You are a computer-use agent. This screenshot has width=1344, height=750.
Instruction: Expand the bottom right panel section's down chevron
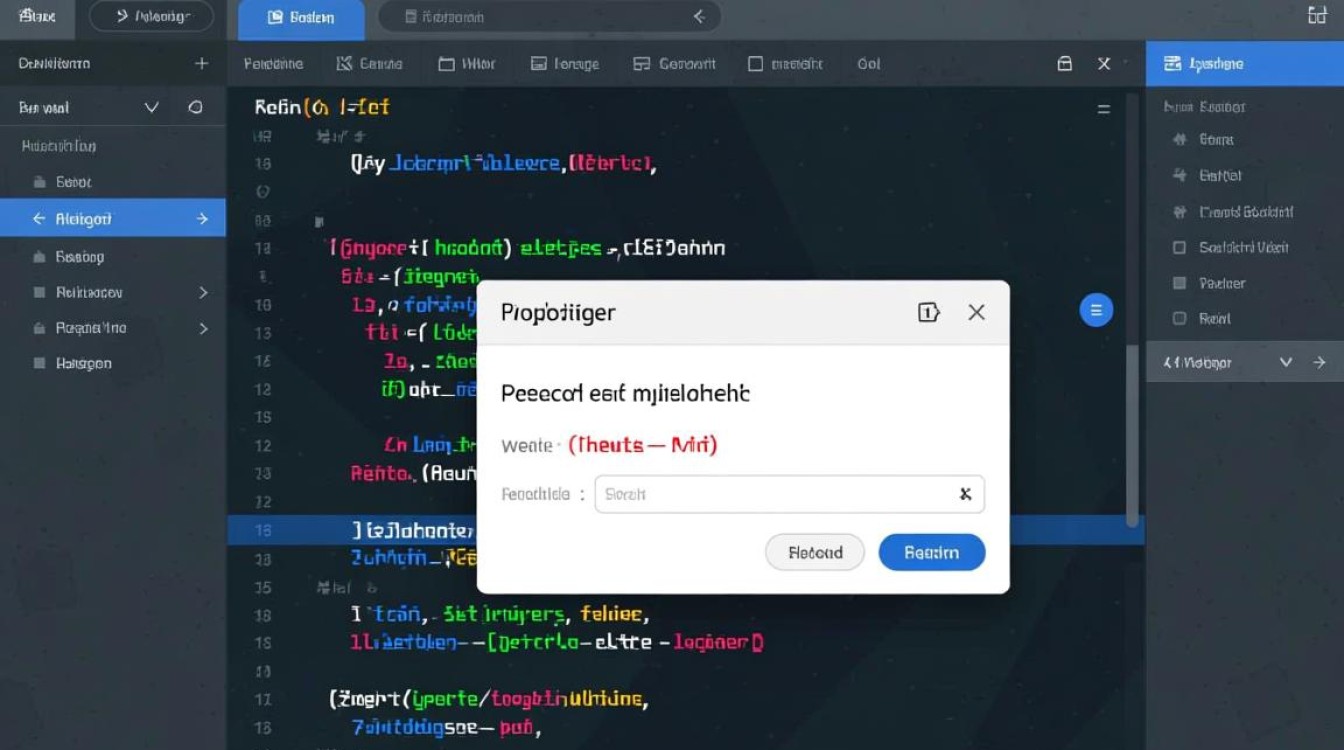[x=1286, y=363]
